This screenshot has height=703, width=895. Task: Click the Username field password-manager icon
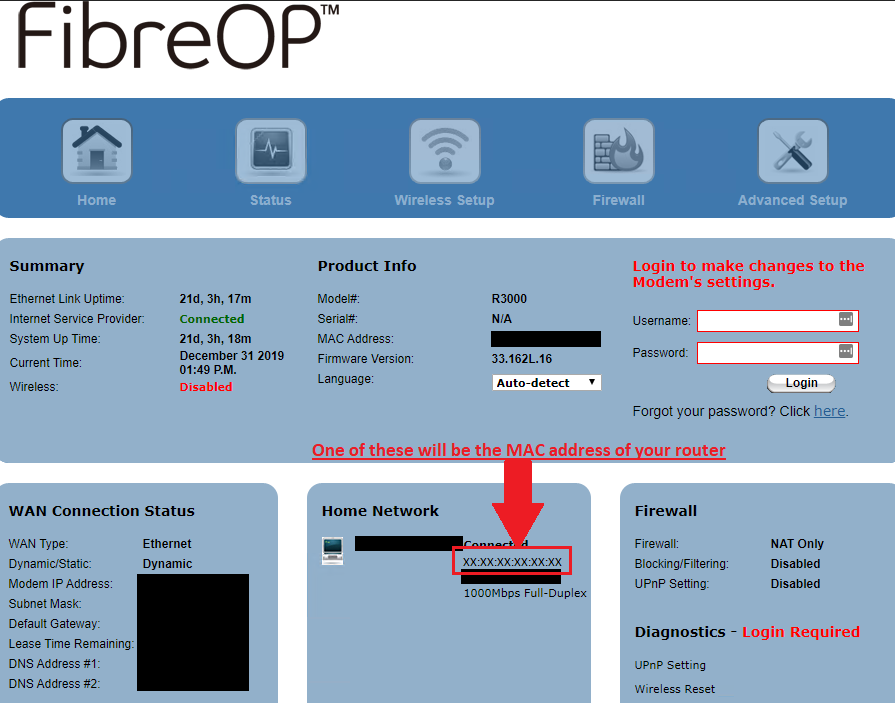[845, 320]
